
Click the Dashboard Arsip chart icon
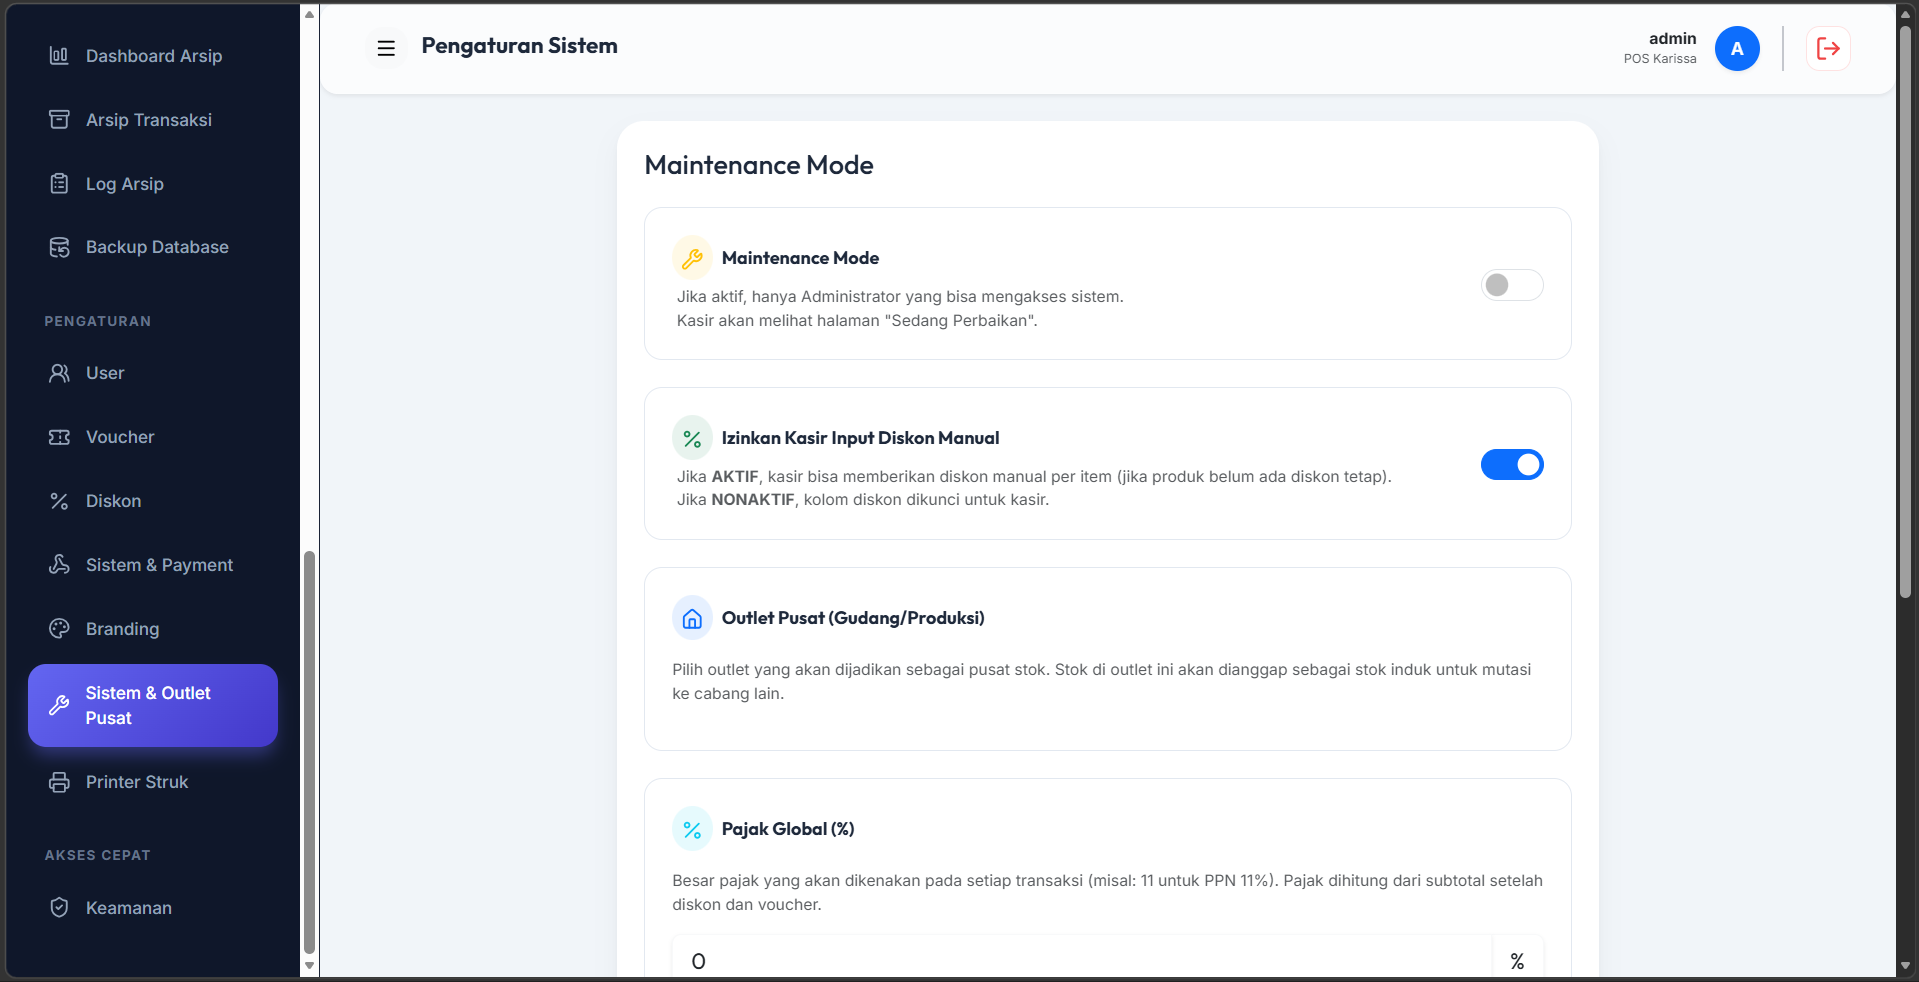pyautogui.click(x=59, y=56)
